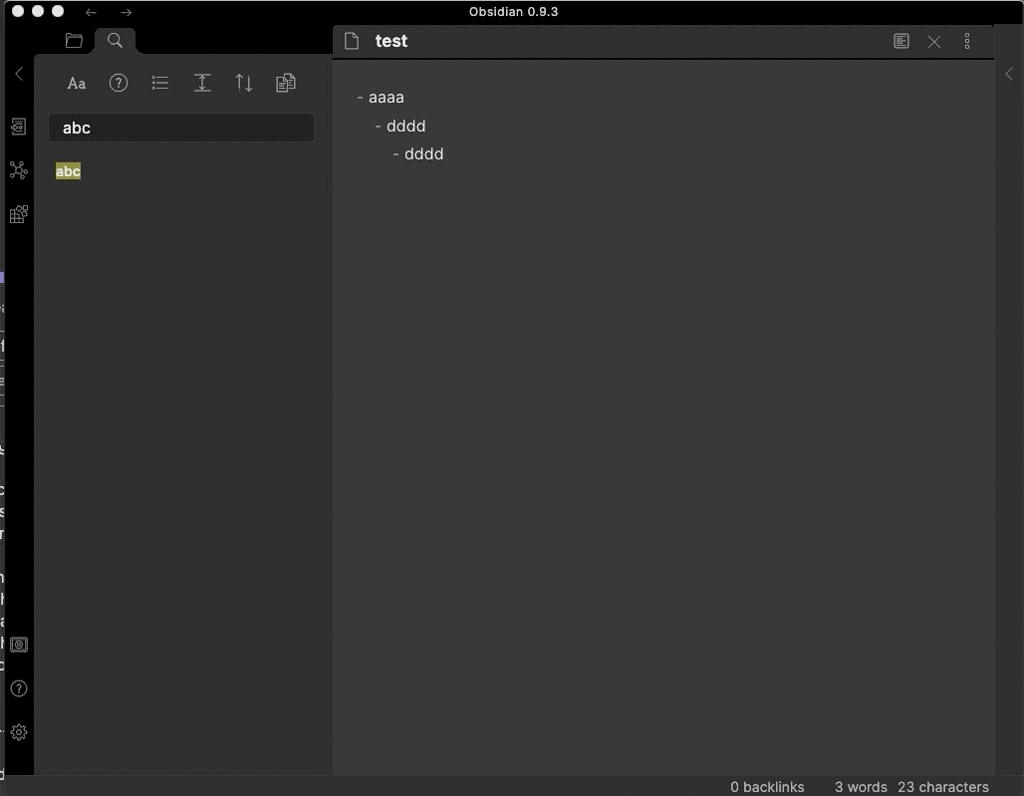Viewport: 1024px width, 796px height.
Task: Expand the highlighted abc search result
Action: 68,171
